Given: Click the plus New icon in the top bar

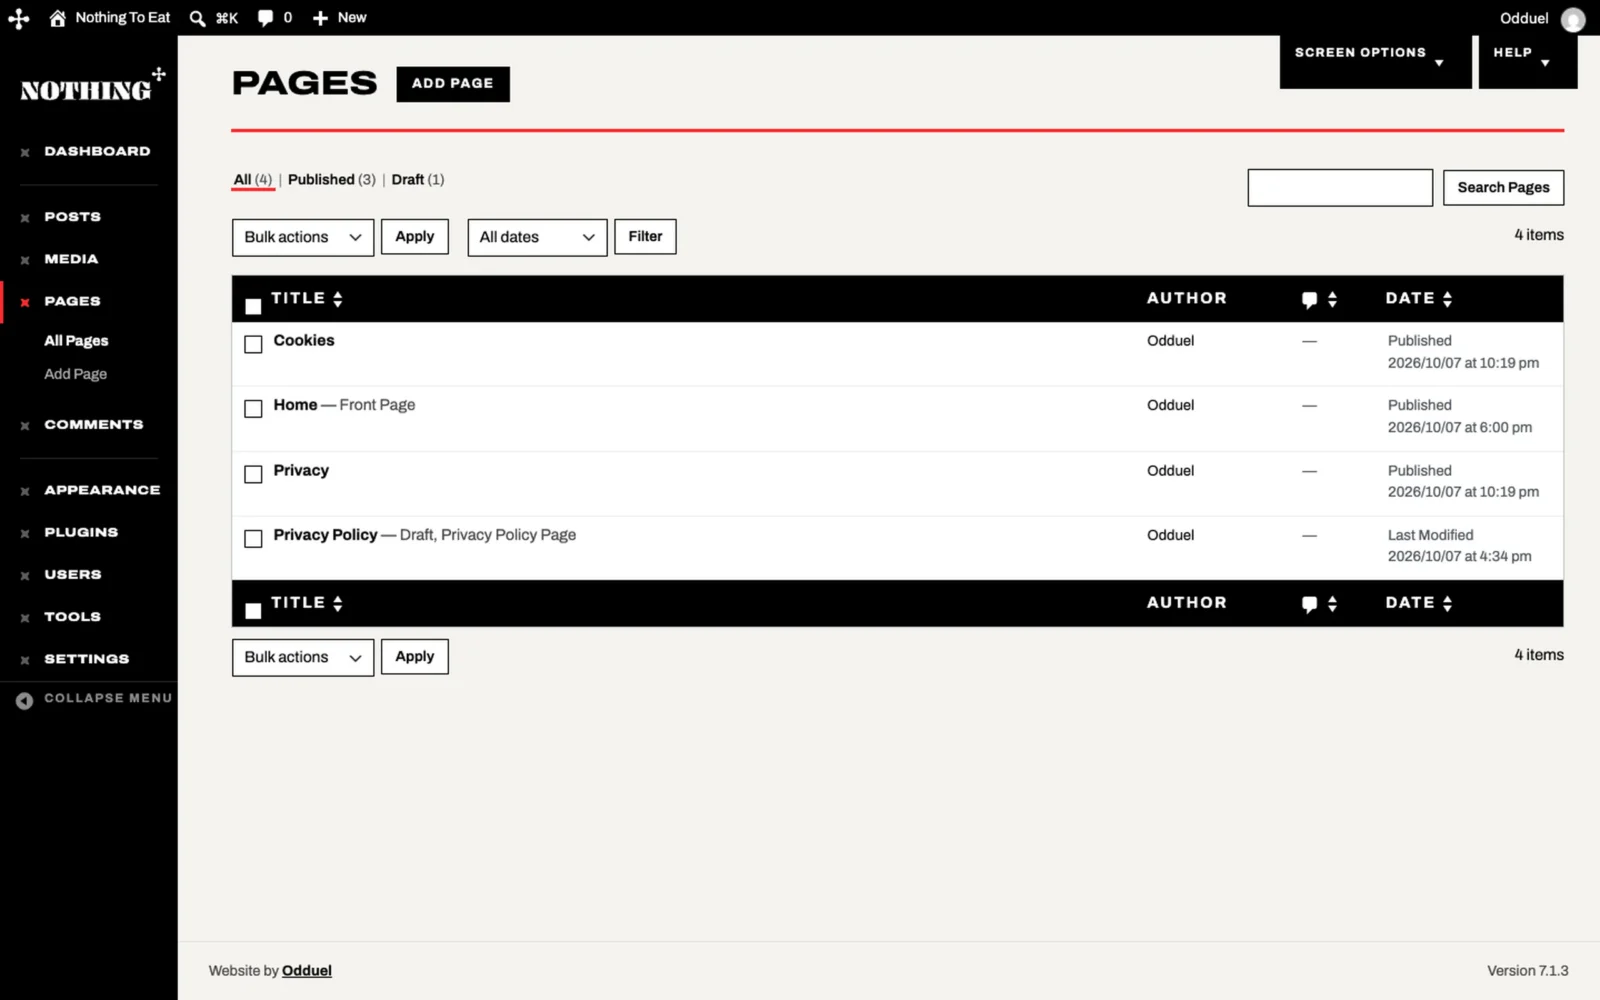Looking at the screenshot, I should pos(320,18).
